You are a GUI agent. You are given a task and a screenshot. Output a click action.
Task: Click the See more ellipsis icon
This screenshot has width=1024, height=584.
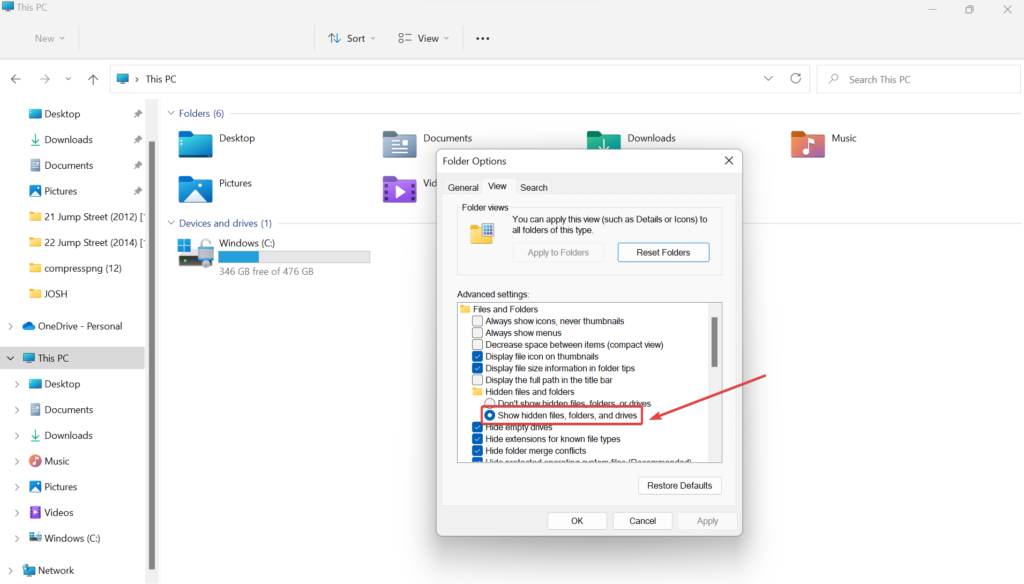pyautogui.click(x=482, y=38)
